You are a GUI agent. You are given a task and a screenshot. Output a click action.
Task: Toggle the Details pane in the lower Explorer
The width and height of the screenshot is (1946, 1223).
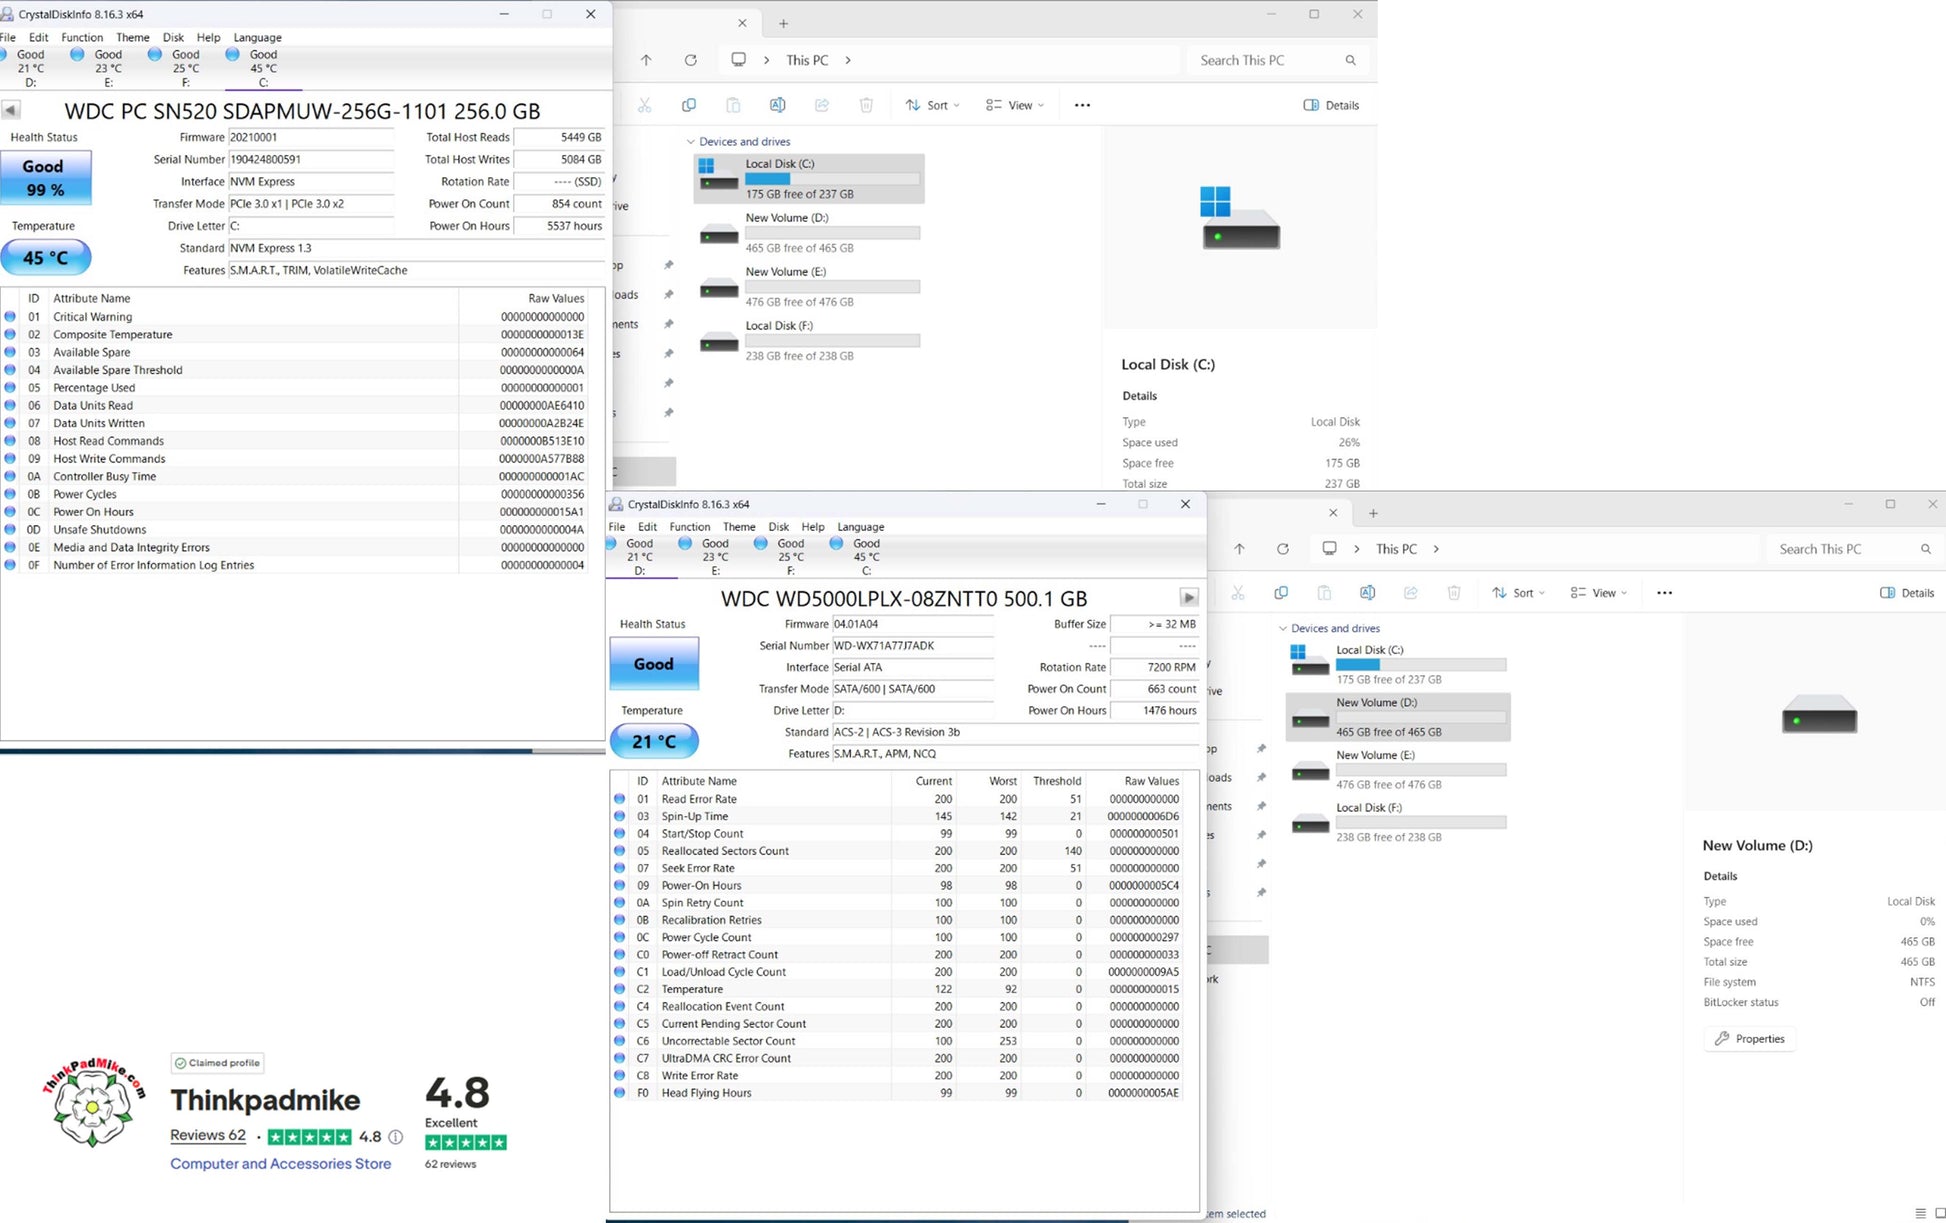coord(1907,593)
